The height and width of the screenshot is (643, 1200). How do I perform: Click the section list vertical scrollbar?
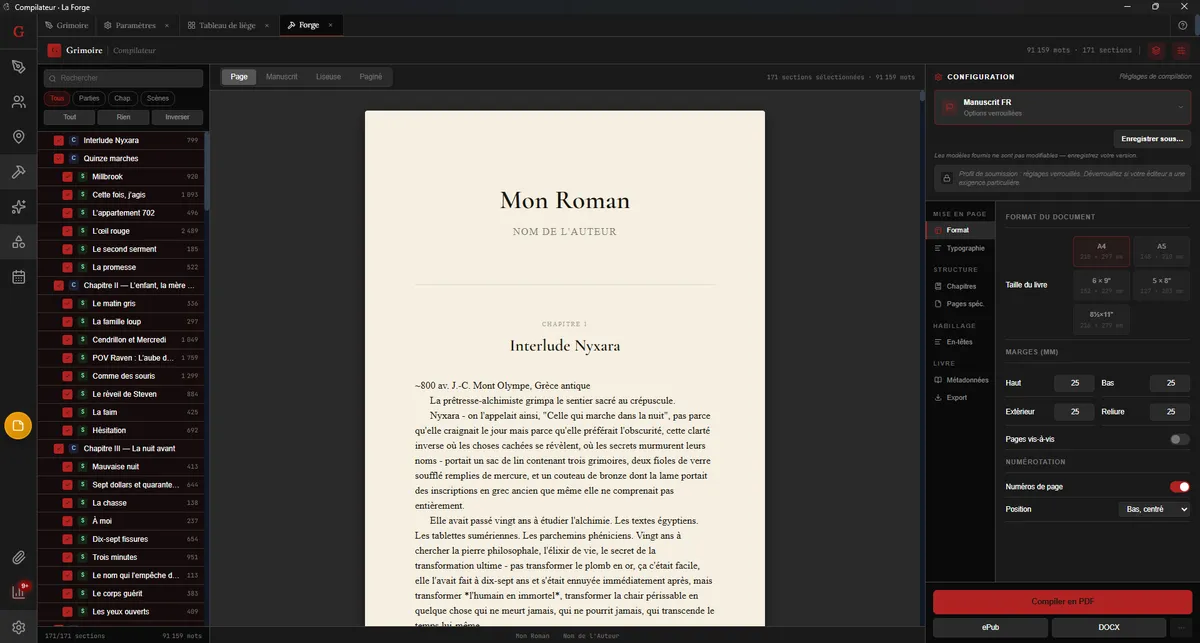(x=207, y=170)
